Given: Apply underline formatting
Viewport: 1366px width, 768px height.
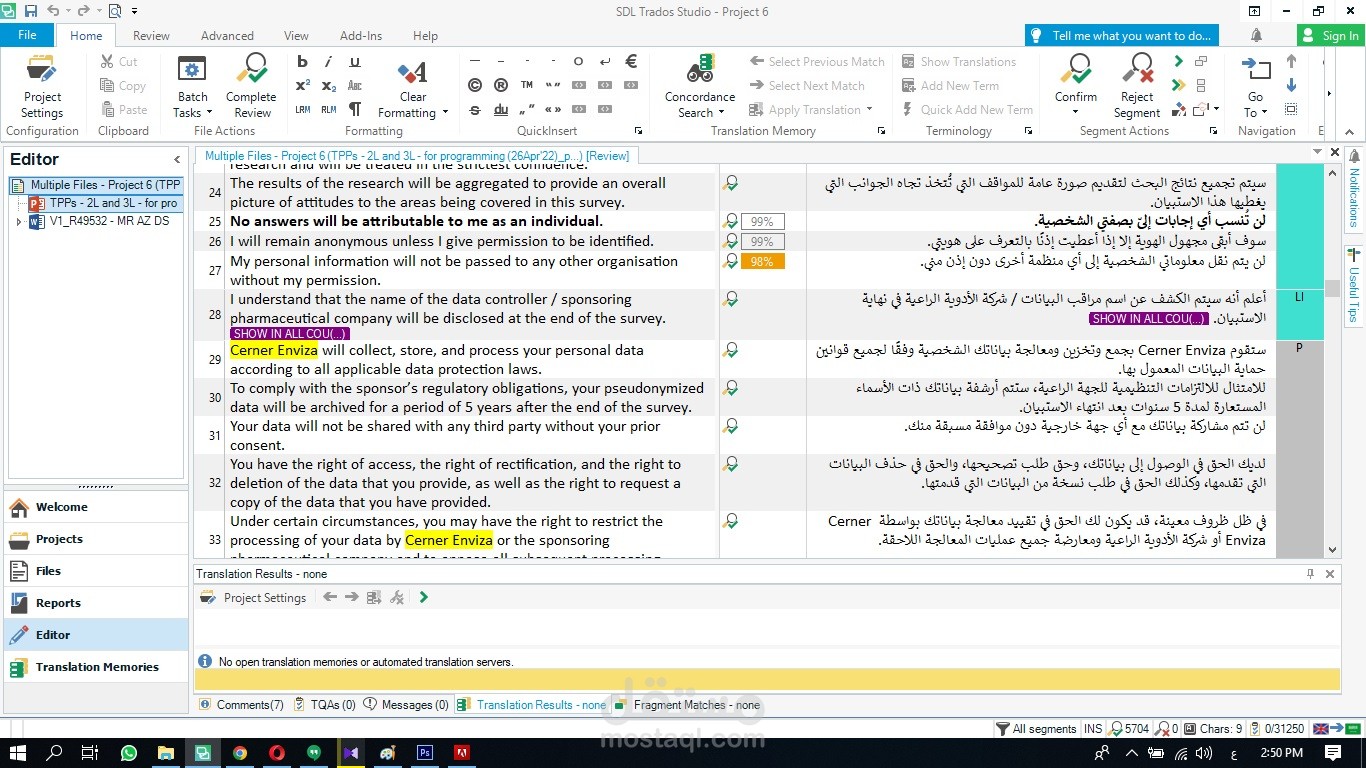Looking at the screenshot, I should (355, 61).
